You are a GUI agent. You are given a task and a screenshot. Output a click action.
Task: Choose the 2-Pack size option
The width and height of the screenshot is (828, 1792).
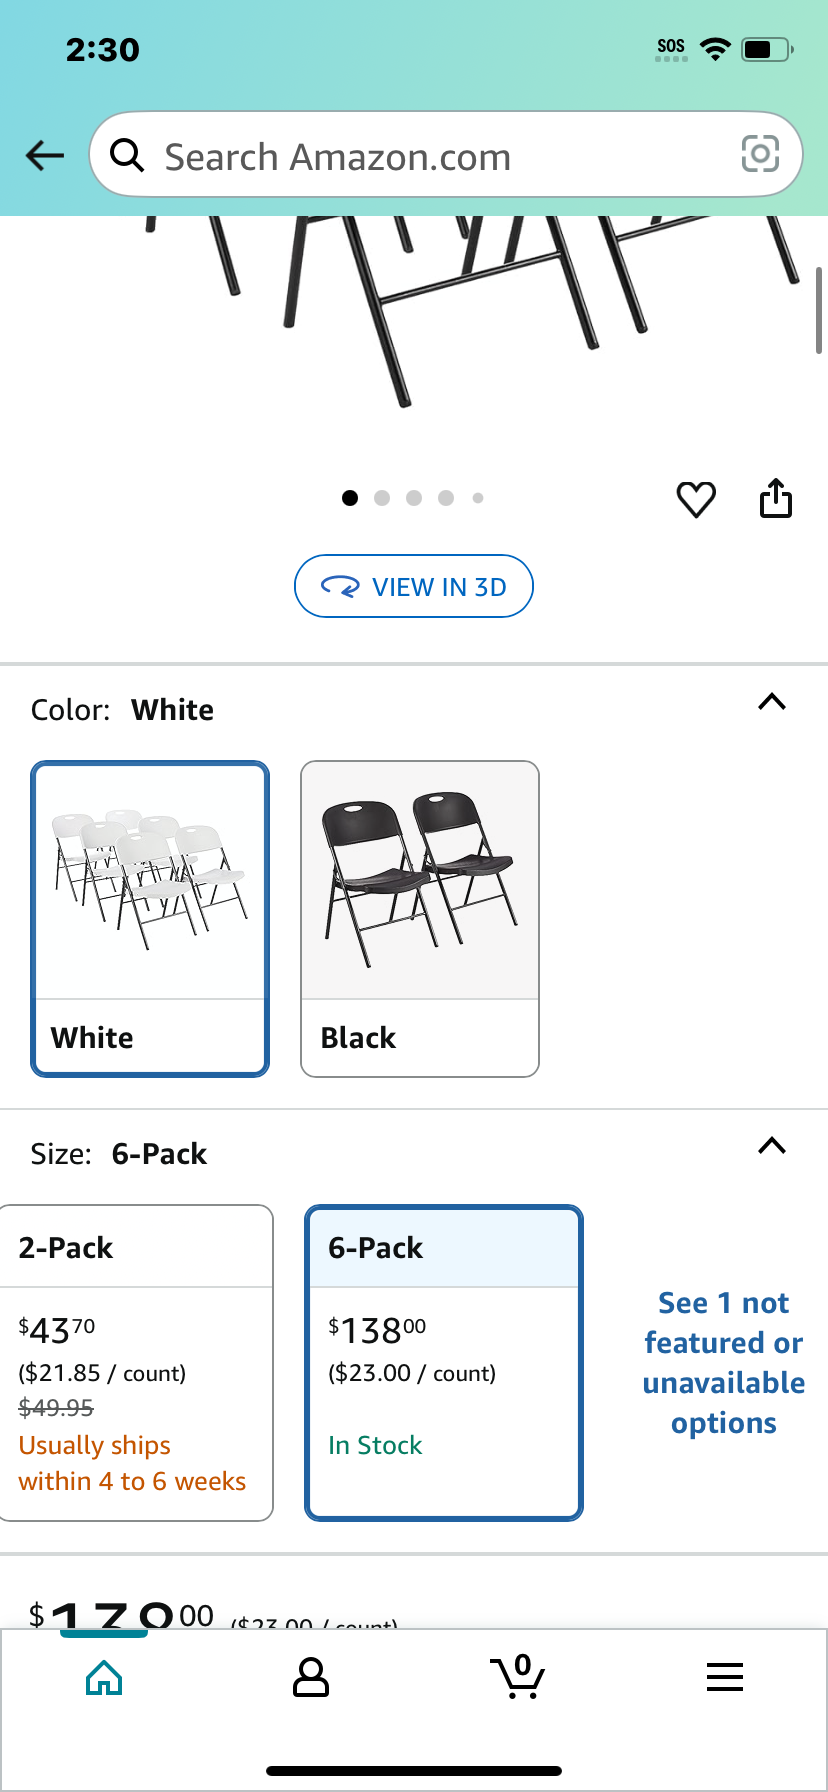pos(135,1363)
